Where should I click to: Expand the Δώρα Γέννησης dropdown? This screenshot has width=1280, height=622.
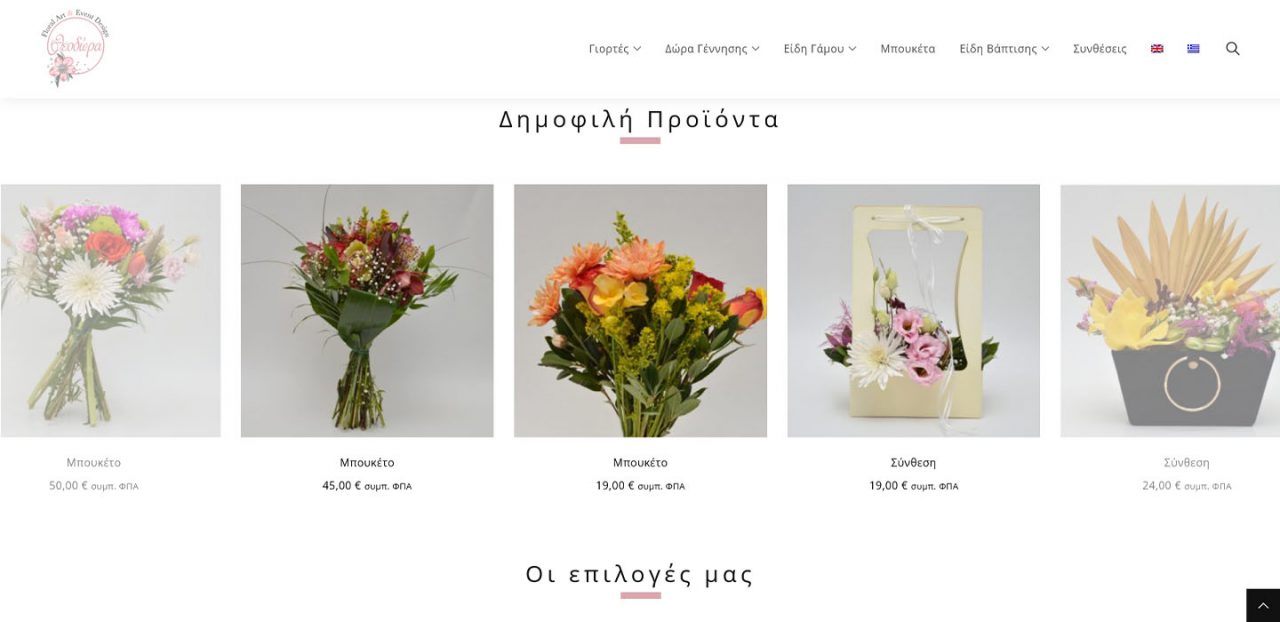[712, 48]
